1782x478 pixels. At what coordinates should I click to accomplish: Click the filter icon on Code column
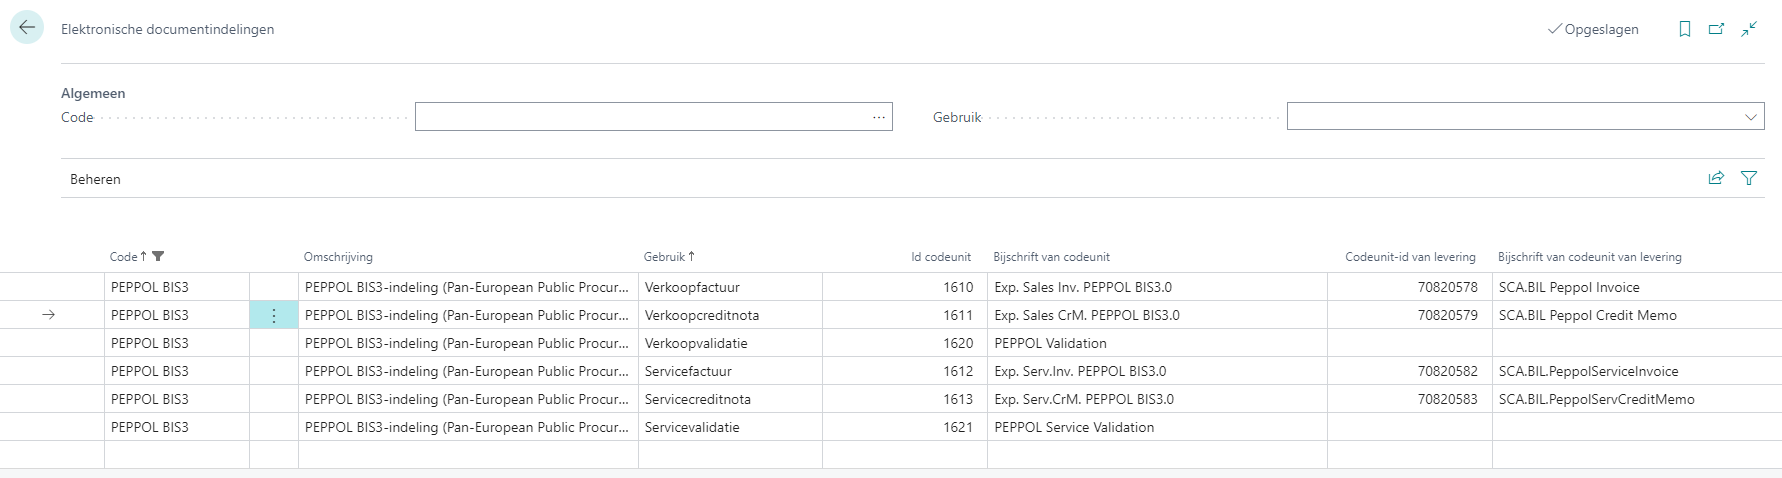tap(158, 257)
